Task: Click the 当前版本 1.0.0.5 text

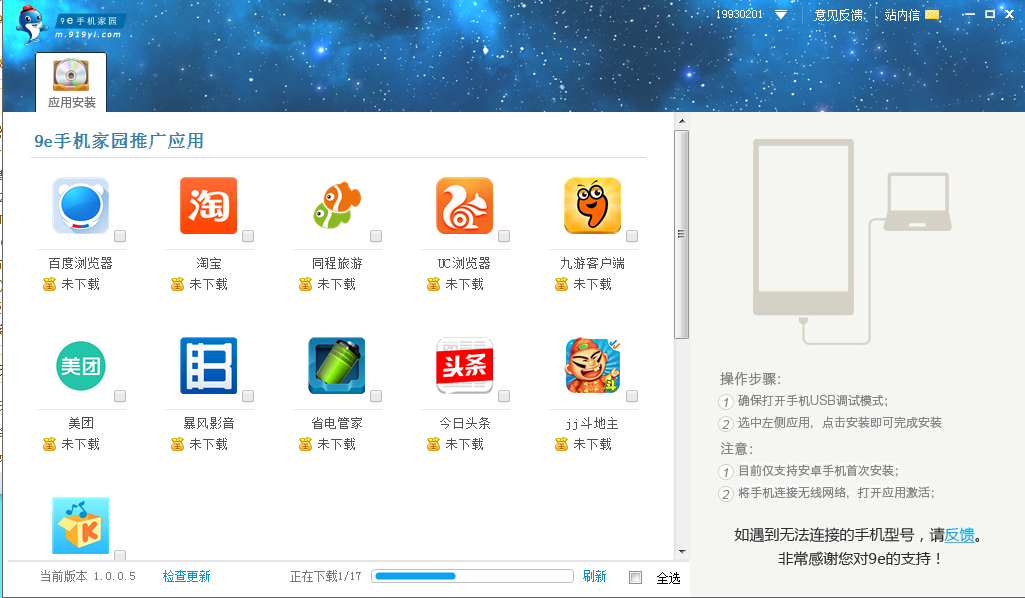Action: pos(88,576)
